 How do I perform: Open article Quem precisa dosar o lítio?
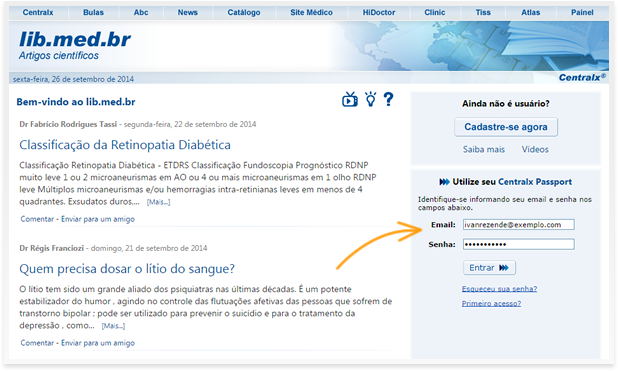[127, 269]
